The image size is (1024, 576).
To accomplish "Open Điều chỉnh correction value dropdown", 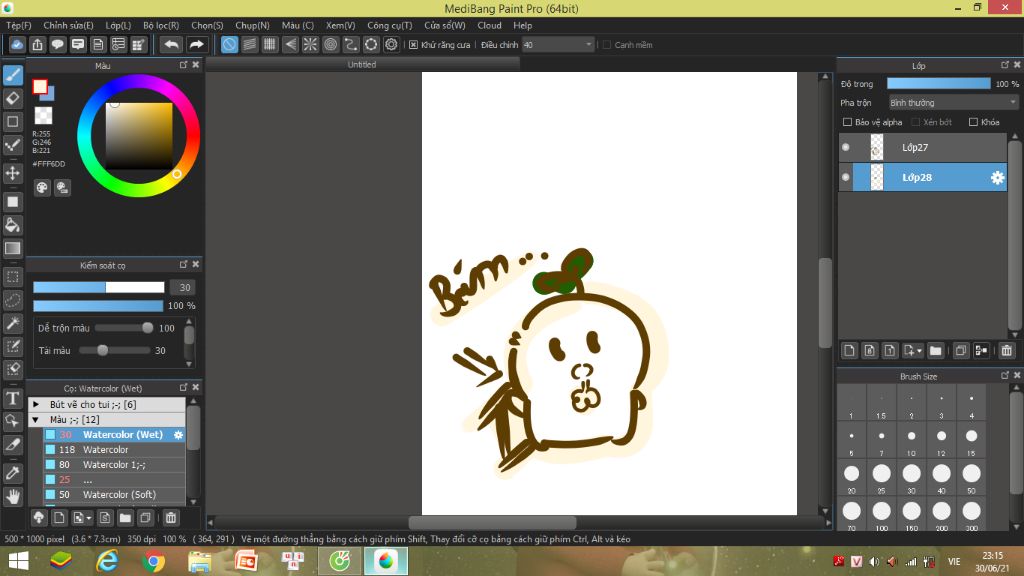I will point(558,45).
